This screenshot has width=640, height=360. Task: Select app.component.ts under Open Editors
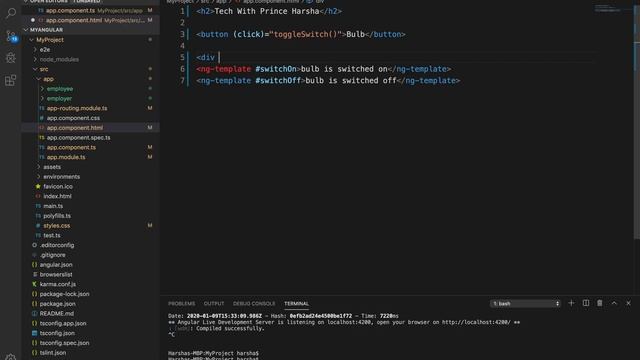coord(91,10)
